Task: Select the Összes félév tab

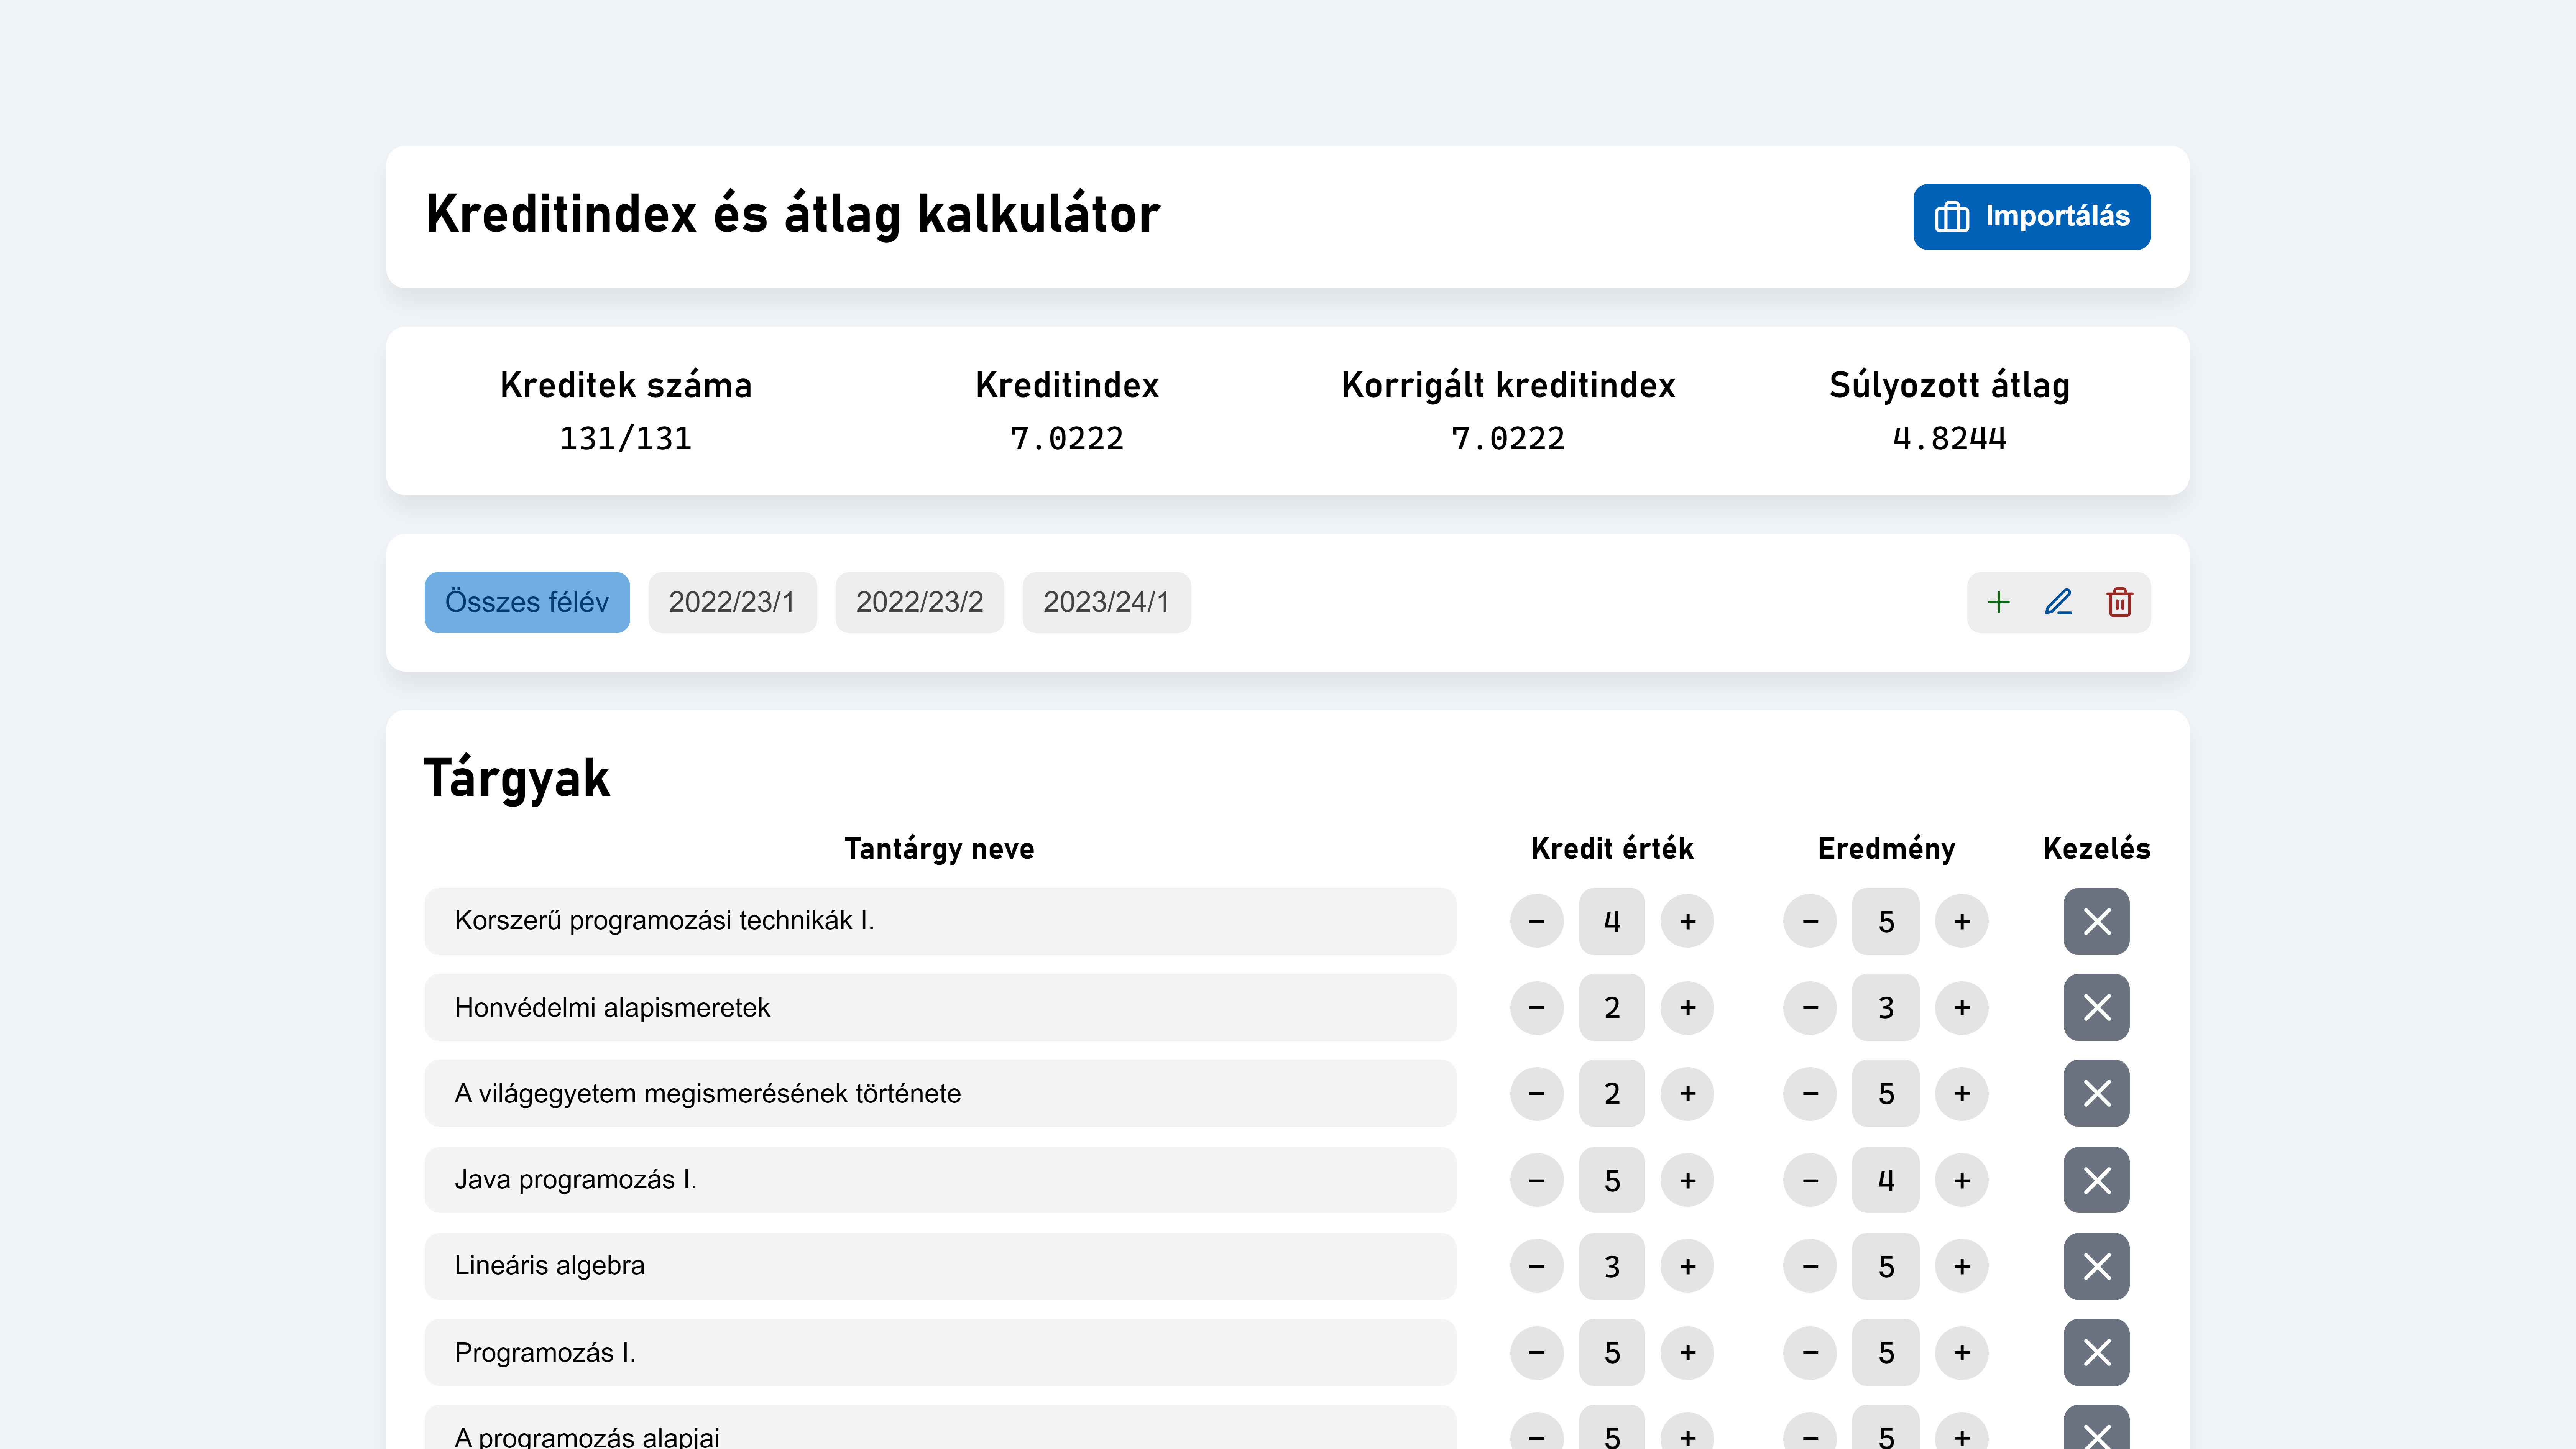Action: (527, 602)
